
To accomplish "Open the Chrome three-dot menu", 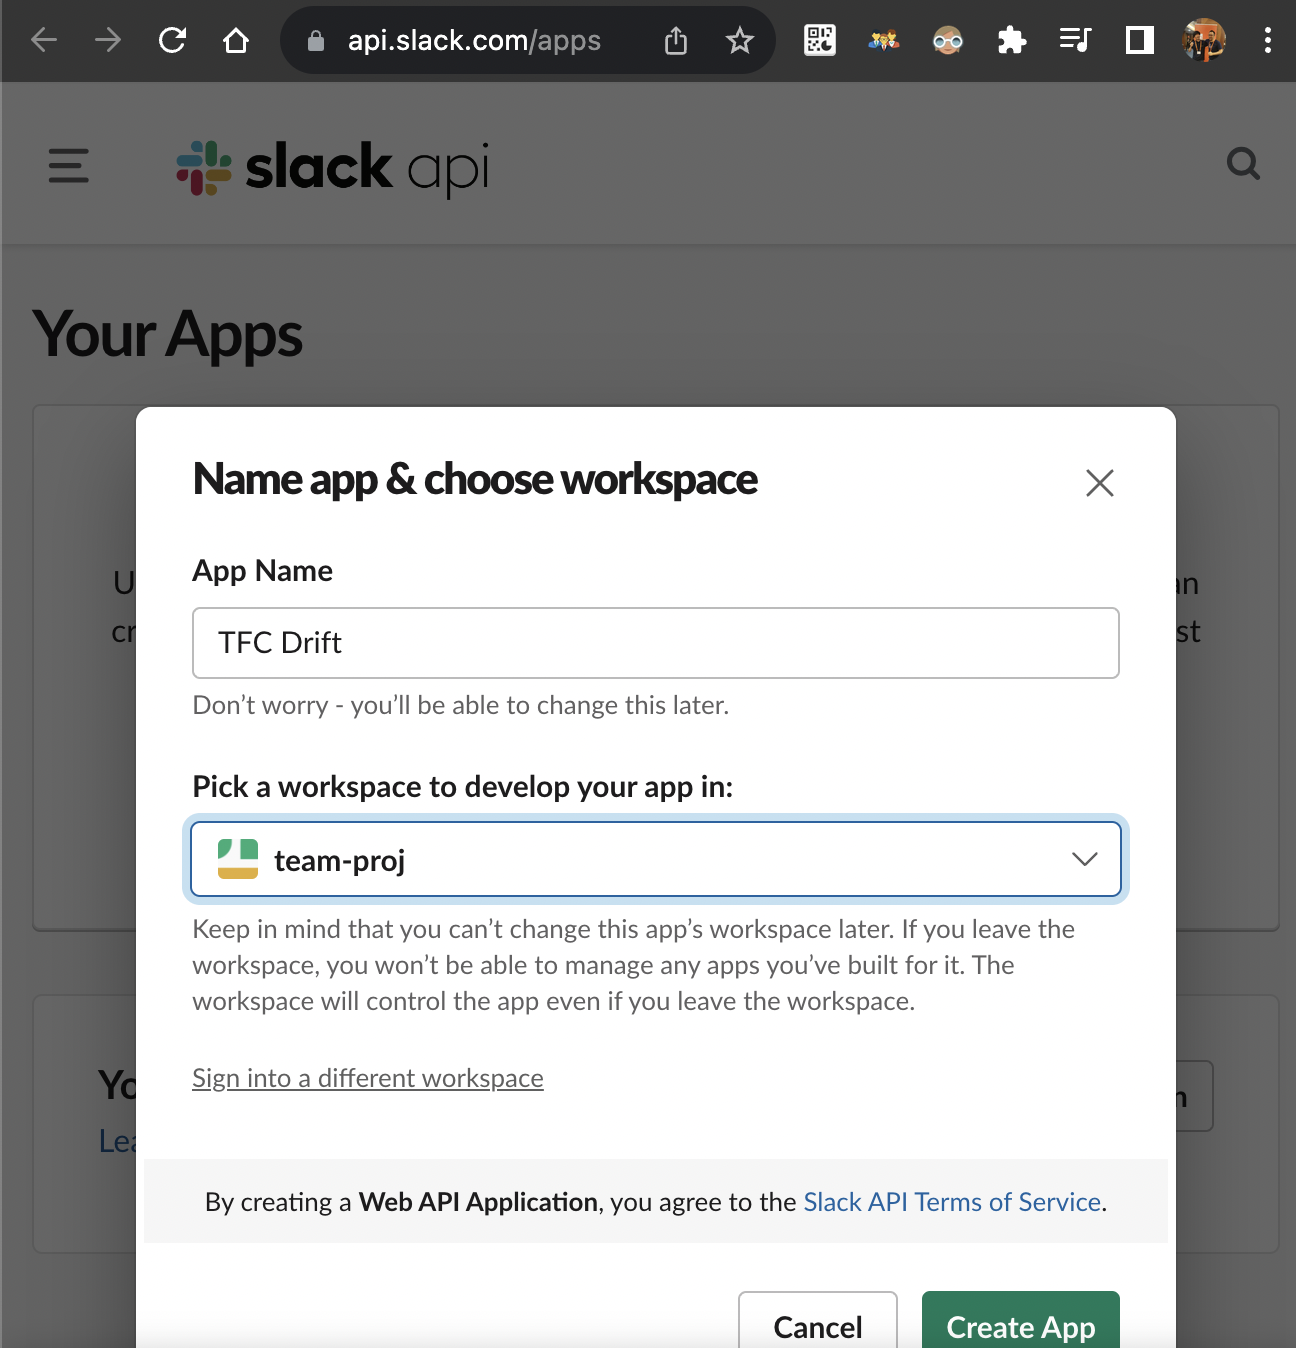I will (x=1268, y=40).
